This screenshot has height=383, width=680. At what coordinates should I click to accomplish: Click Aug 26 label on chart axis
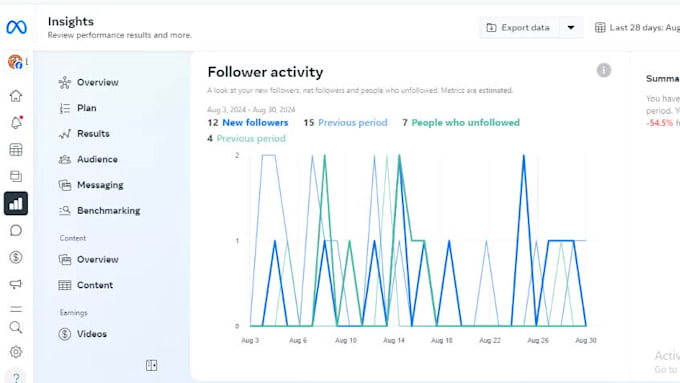point(538,340)
